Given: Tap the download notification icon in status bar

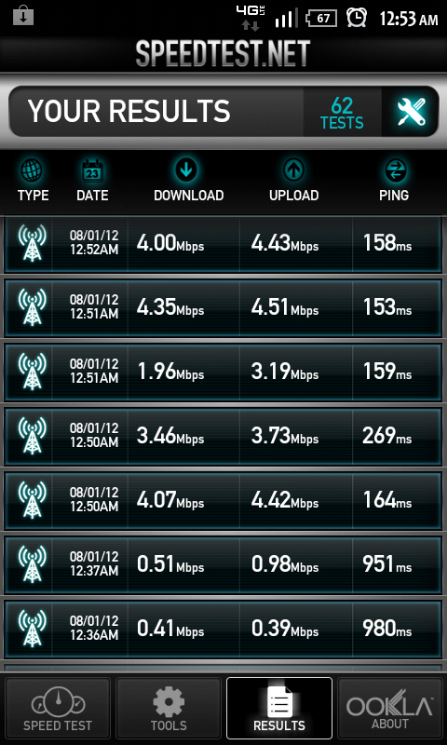Looking at the screenshot, I should tap(23, 17).
